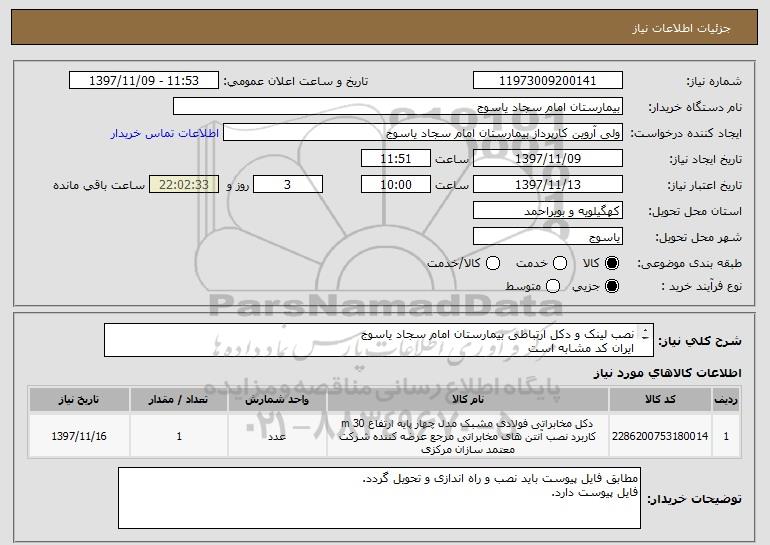770x545 pixels.
Task: Click the validity date 1397/11/13 field
Action: coord(548,185)
